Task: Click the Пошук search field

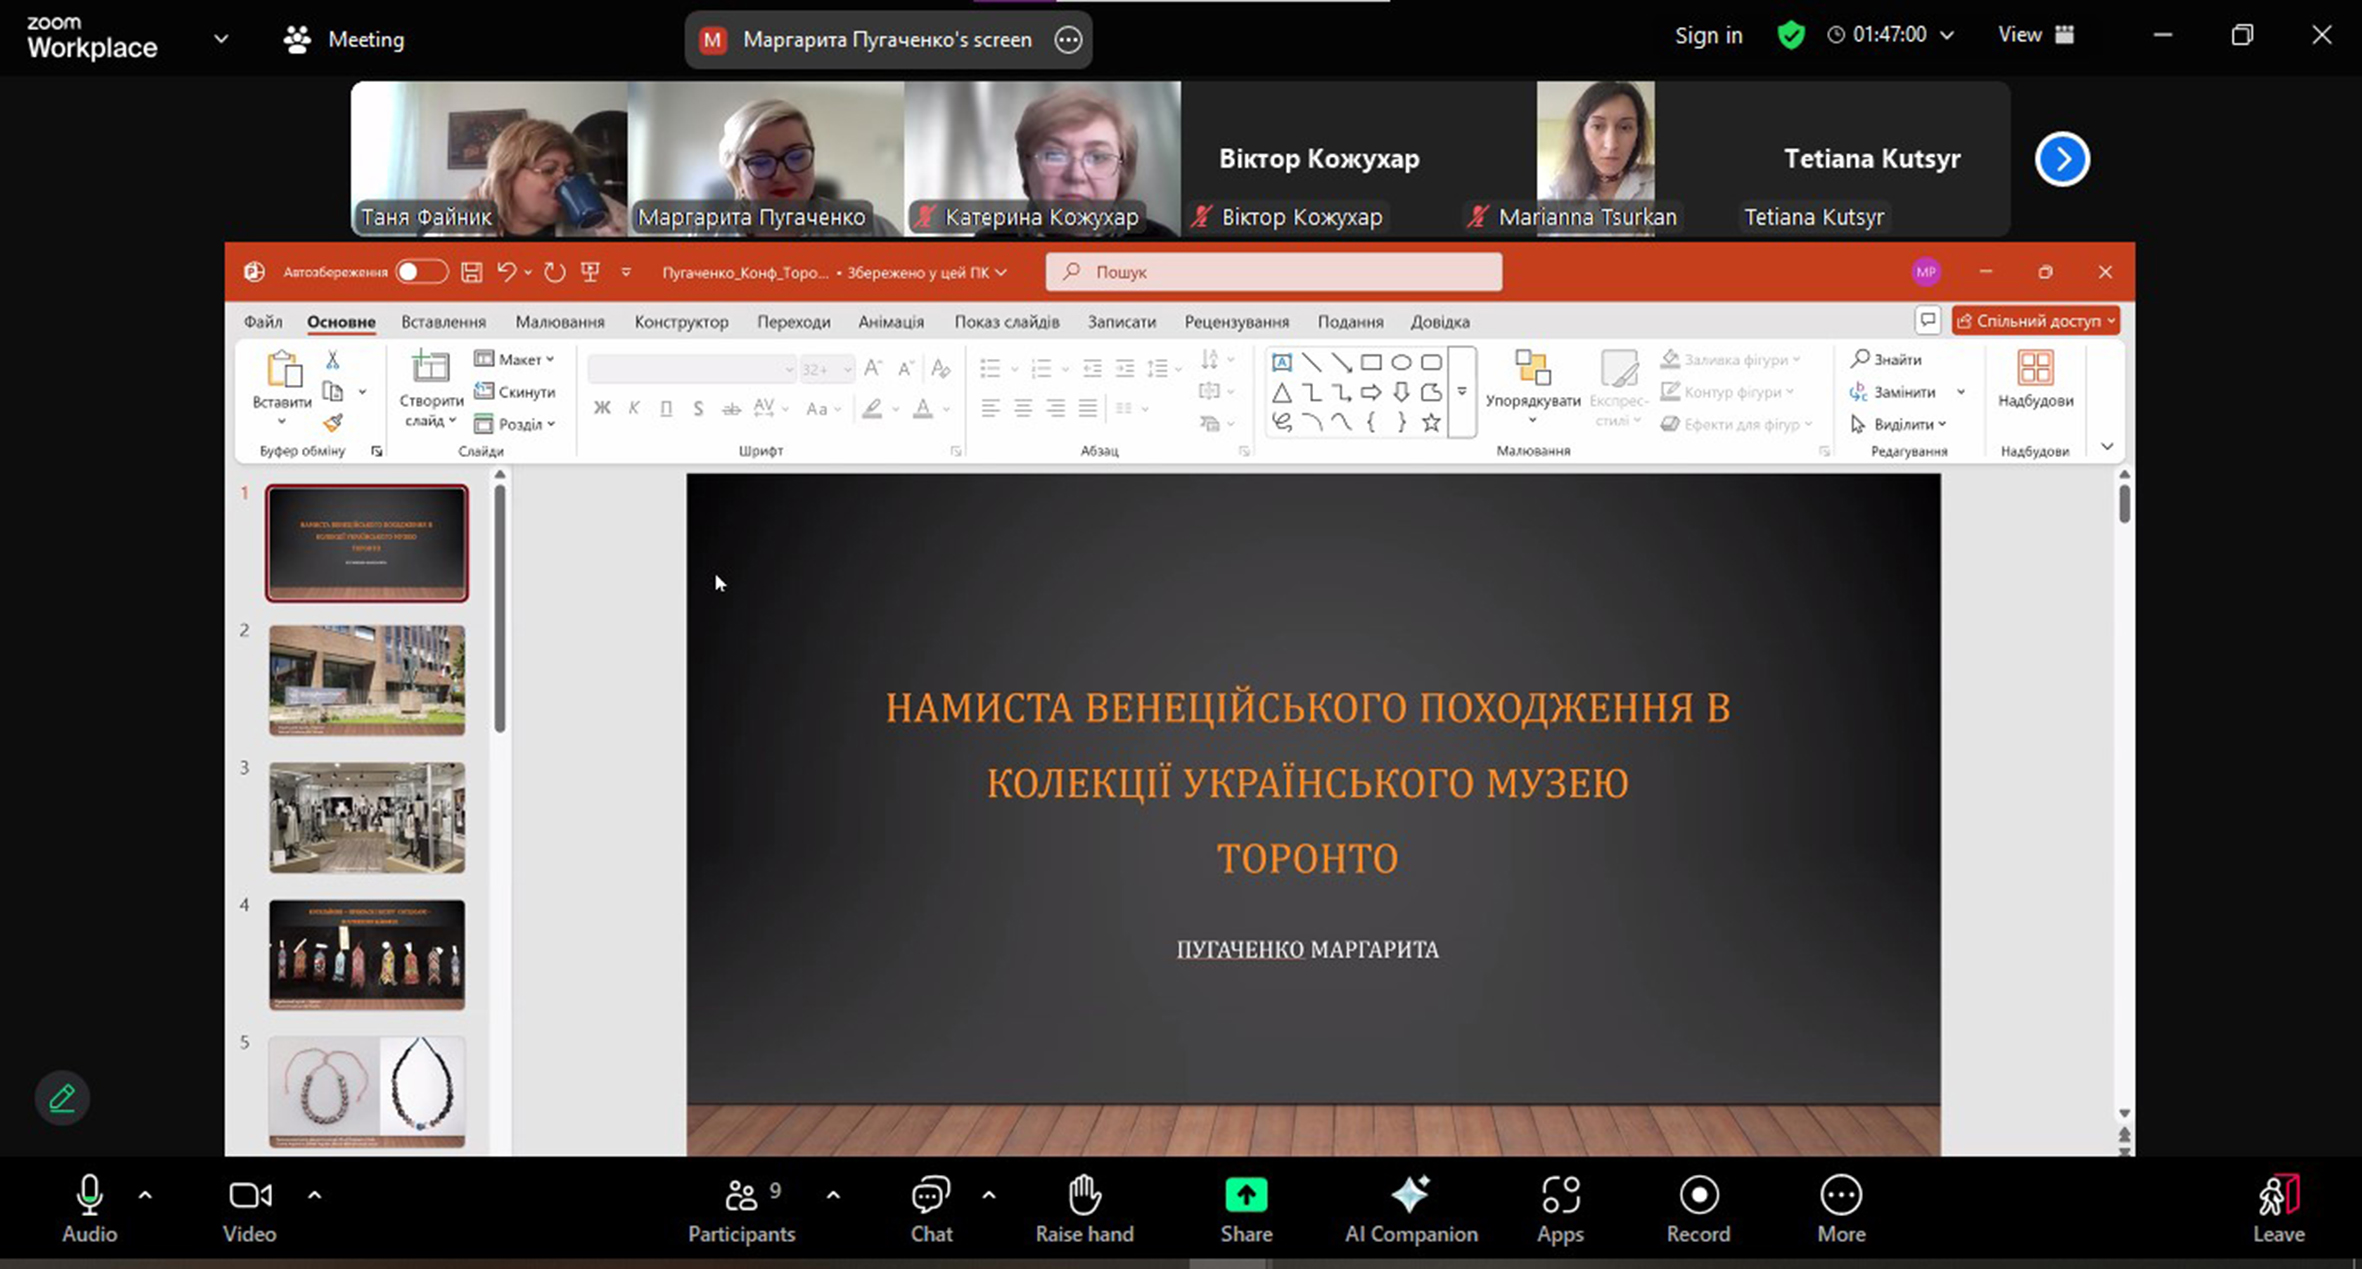Action: [x=1273, y=272]
